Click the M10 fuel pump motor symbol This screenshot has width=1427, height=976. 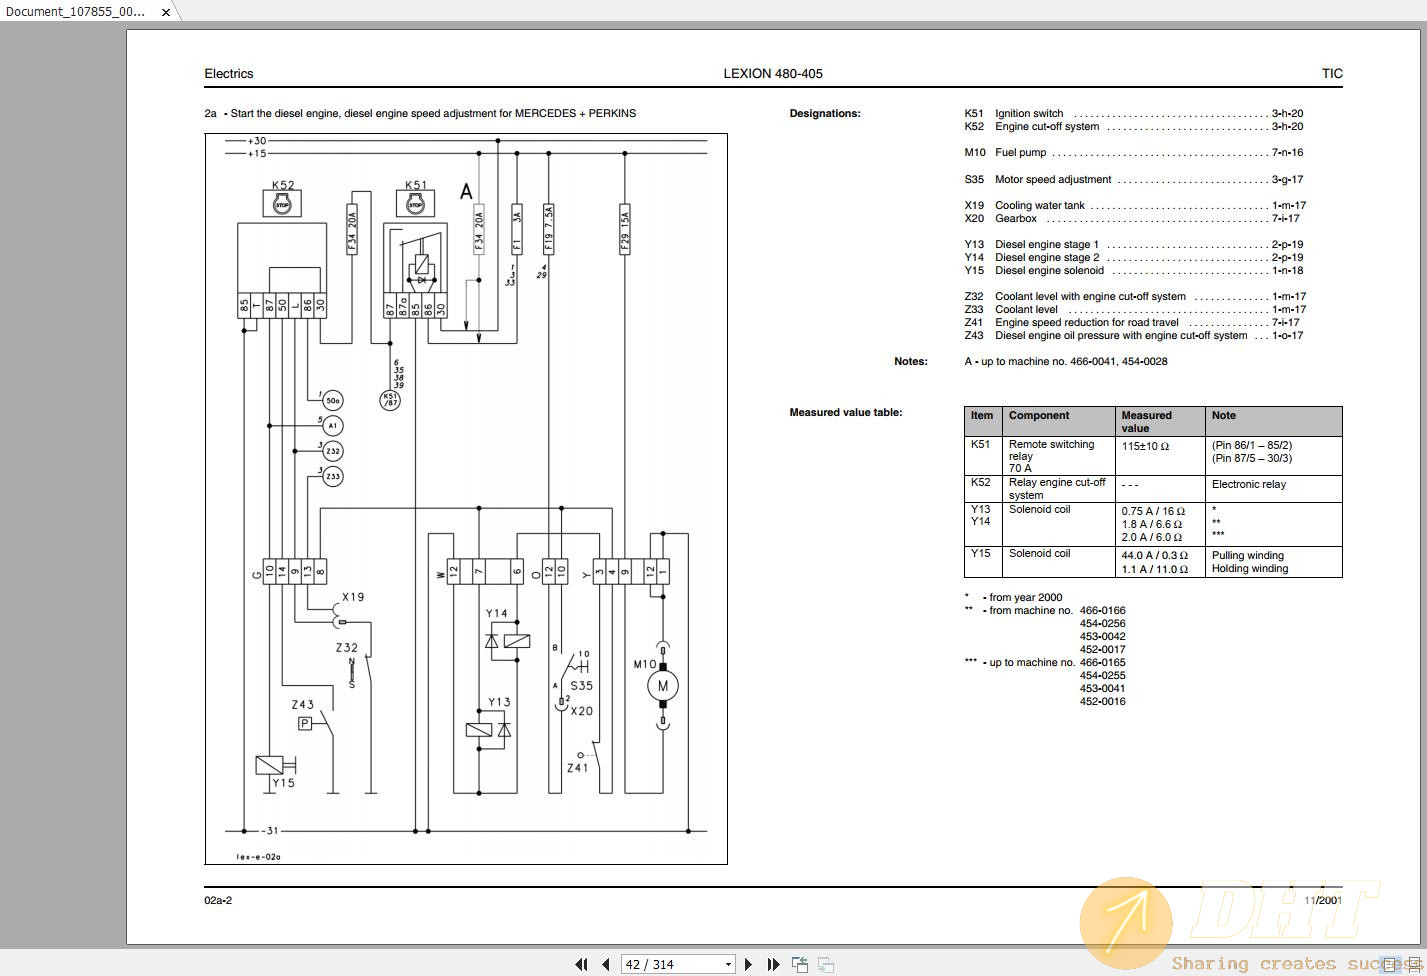point(663,686)
